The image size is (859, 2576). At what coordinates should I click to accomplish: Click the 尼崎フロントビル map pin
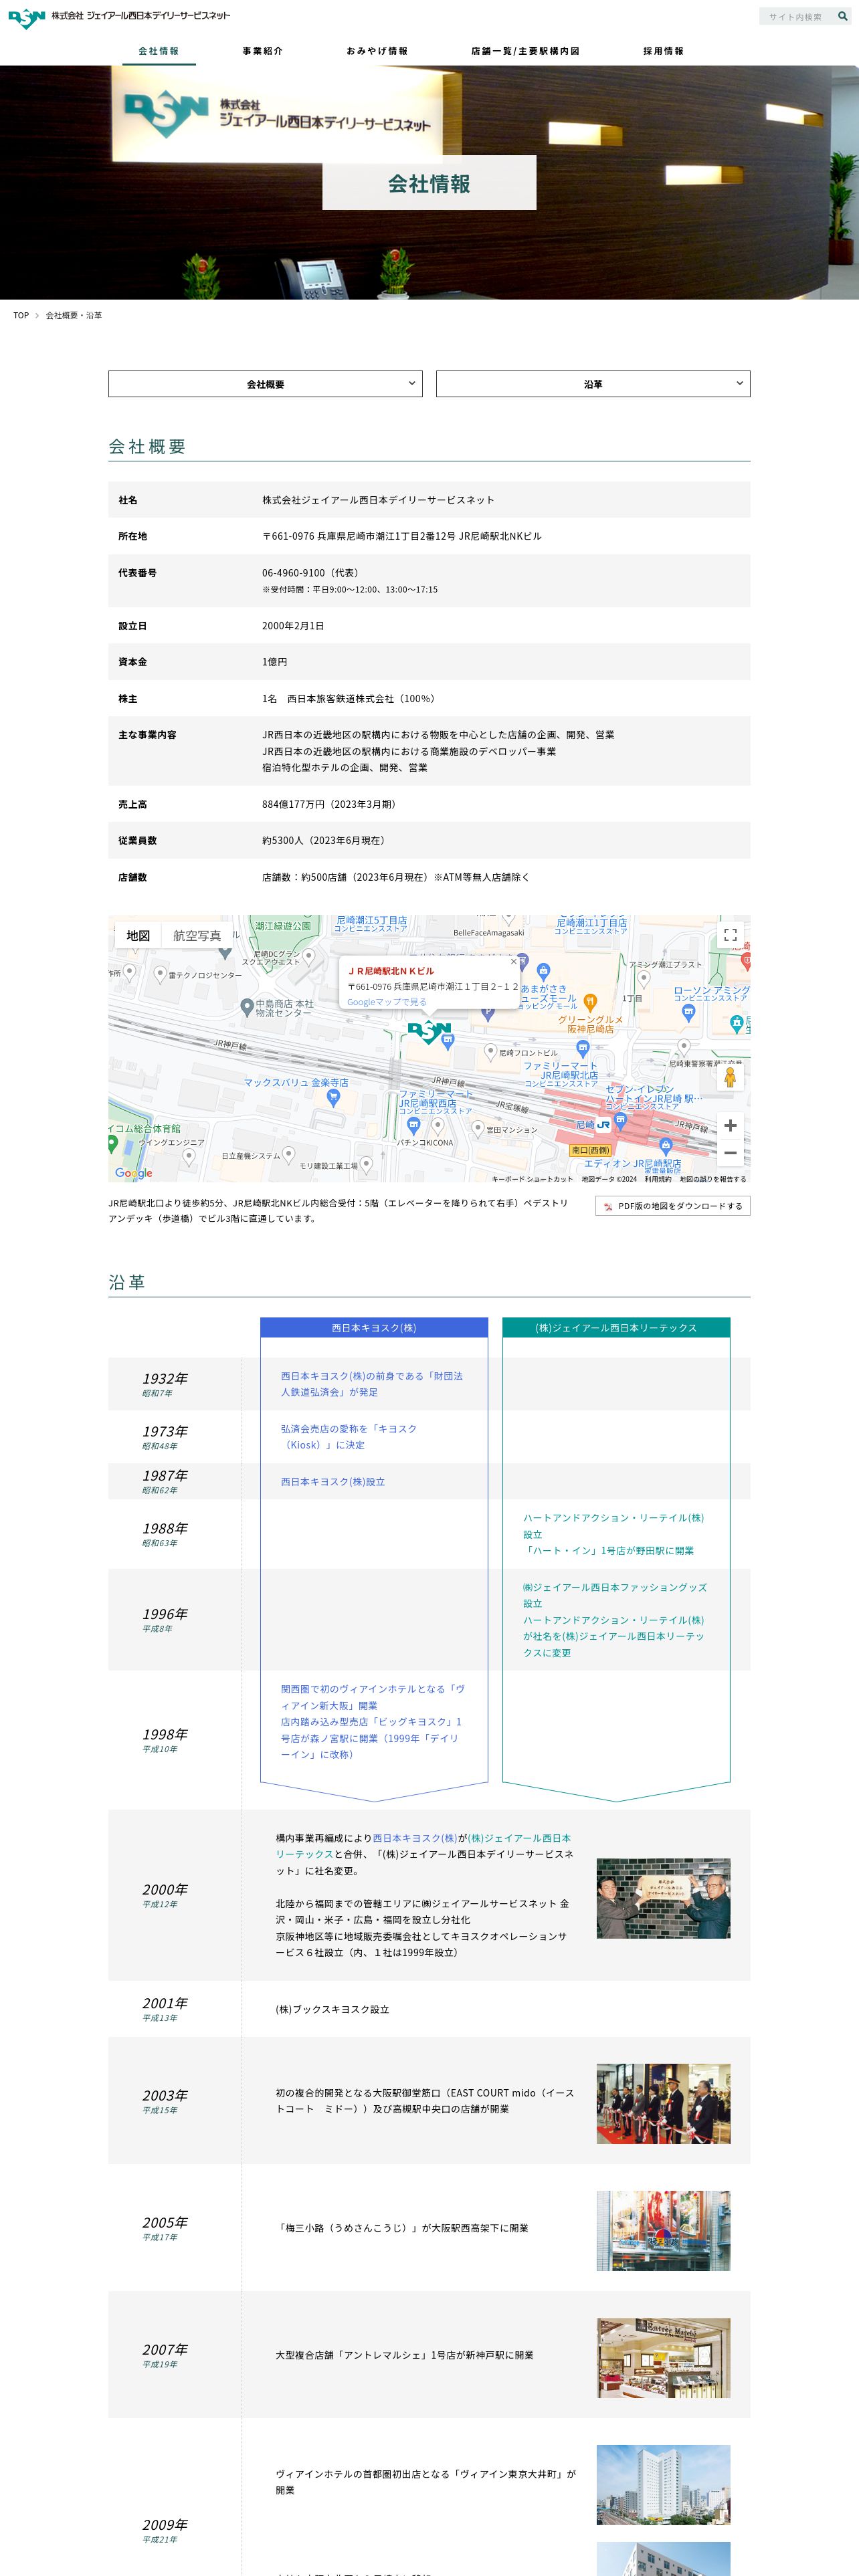point(490,1051)
